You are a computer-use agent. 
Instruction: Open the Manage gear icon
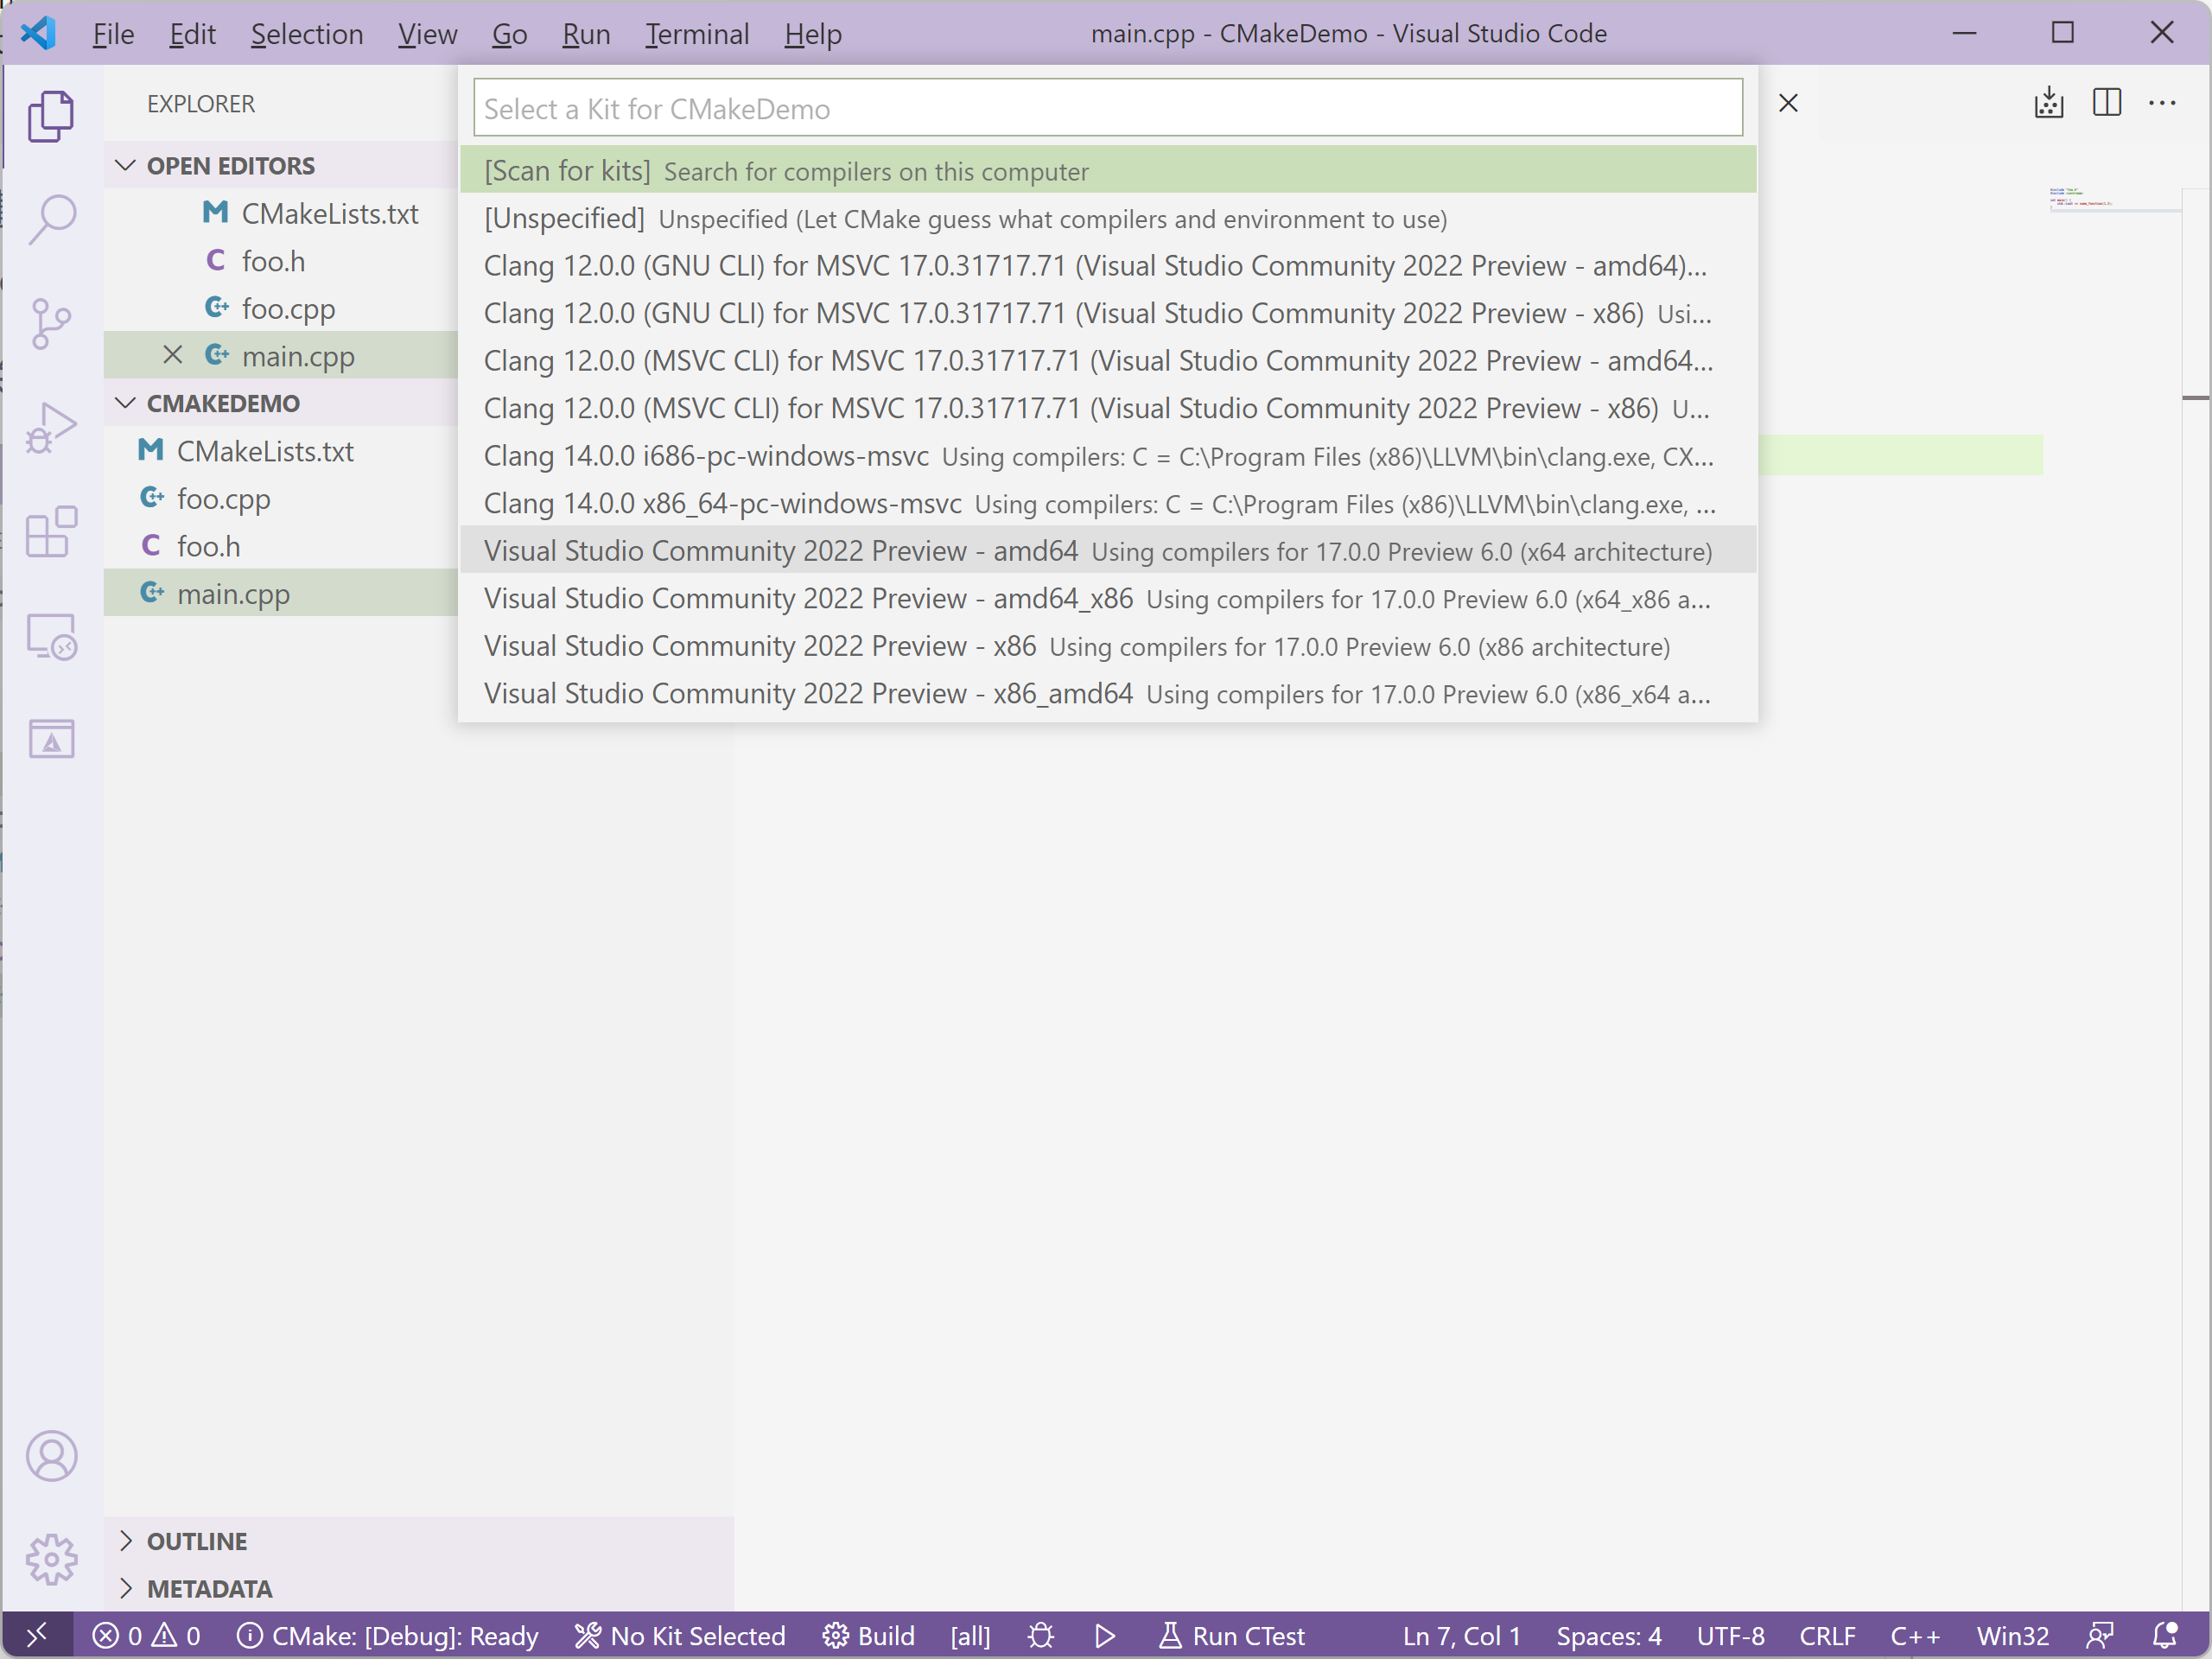coord(51,1560)
